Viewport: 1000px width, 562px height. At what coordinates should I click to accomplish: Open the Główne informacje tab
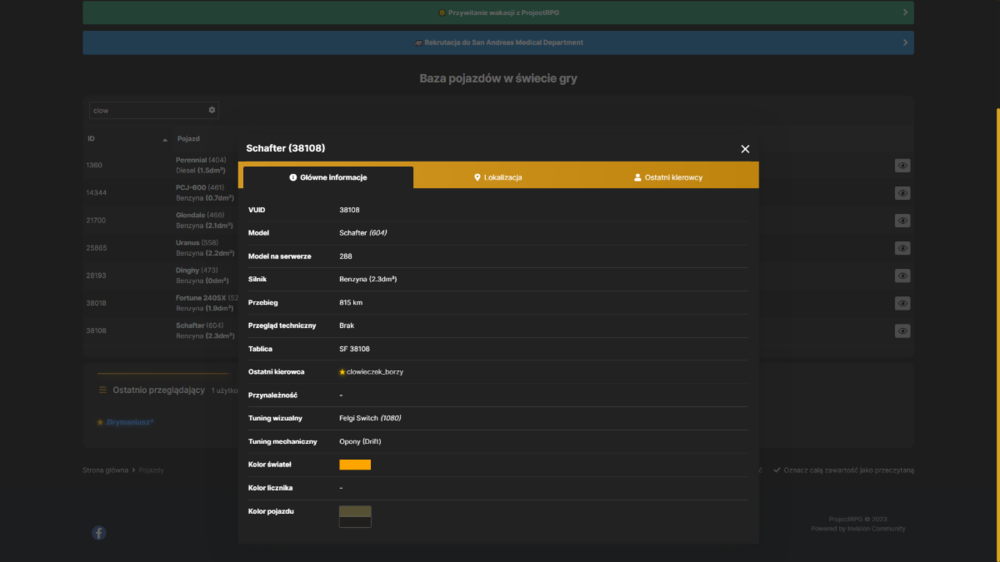(328, 177)
